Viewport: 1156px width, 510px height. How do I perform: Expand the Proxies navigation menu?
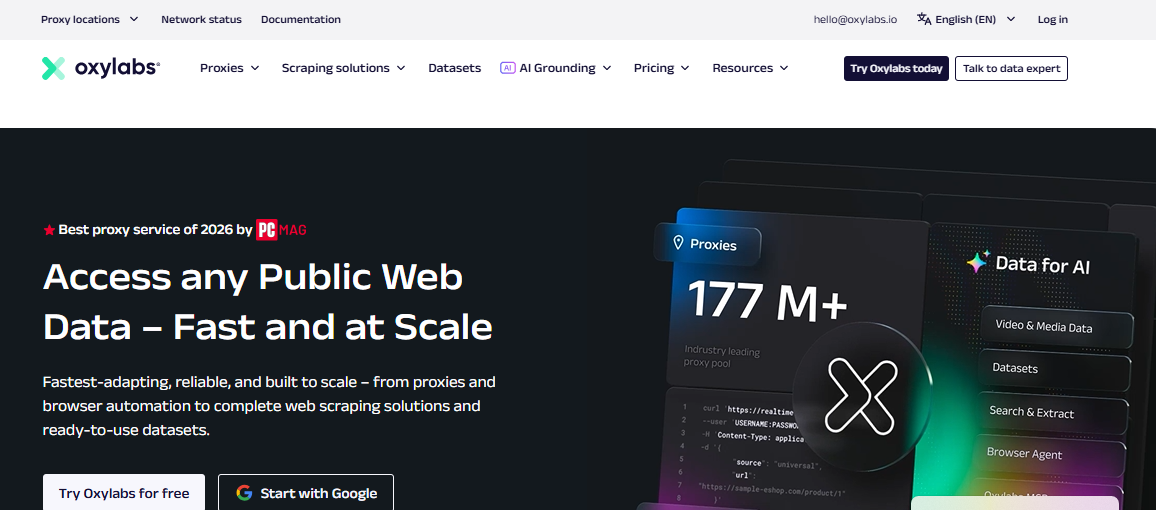pyautogui.click(x=230, y=68)
